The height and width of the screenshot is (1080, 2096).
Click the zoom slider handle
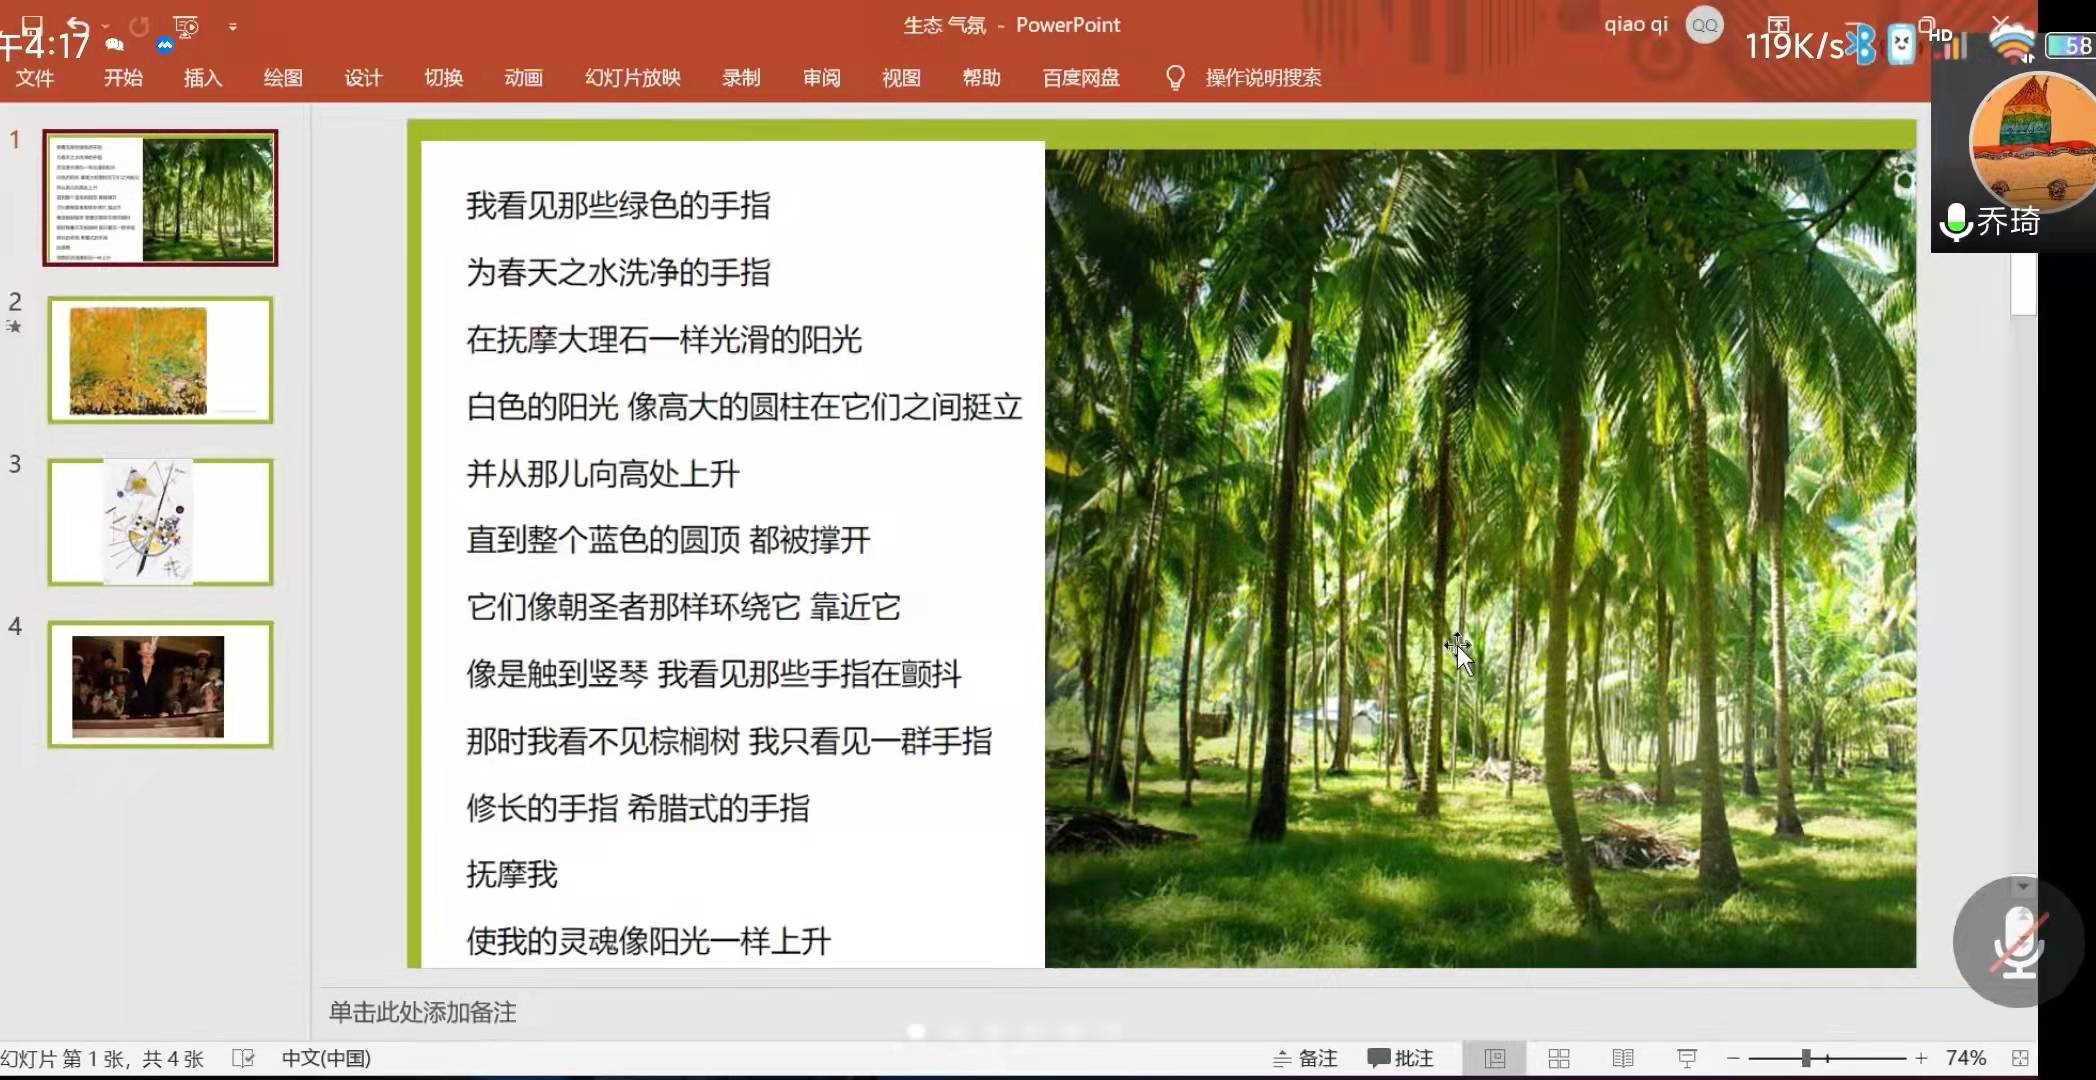pos(1806,1058)
